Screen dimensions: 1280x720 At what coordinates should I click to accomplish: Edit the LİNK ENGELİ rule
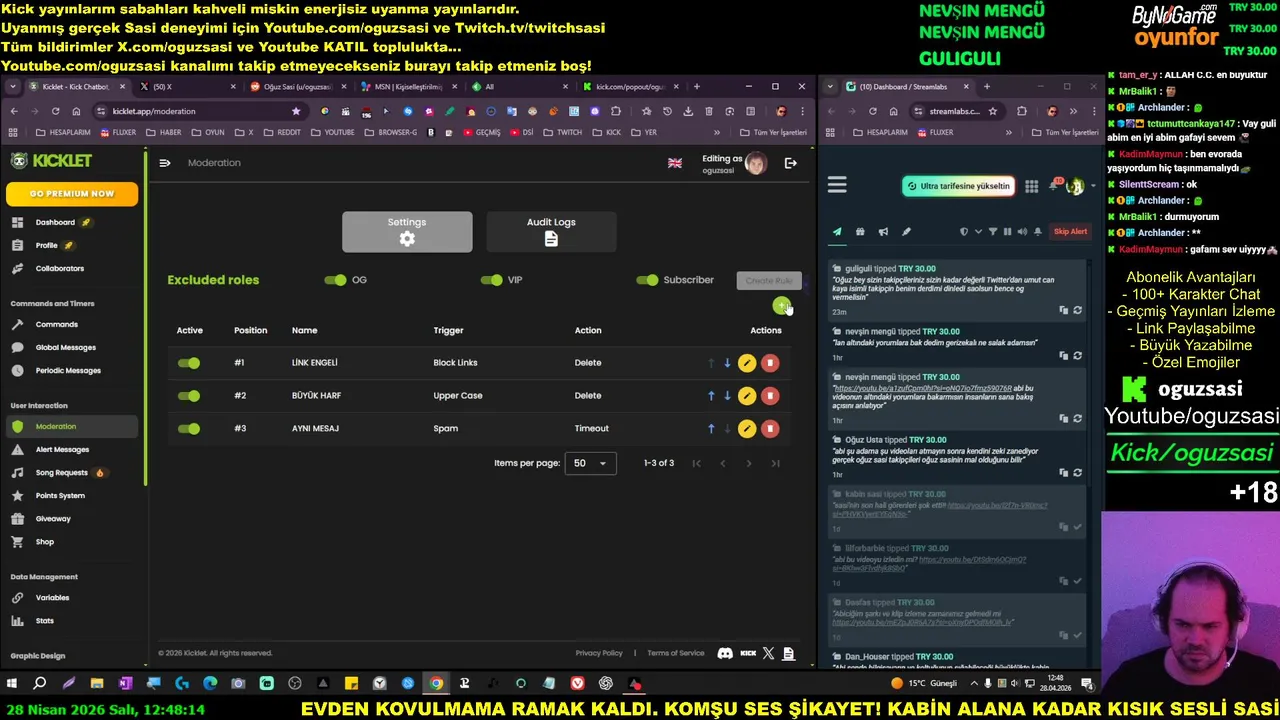pos(747,363)
